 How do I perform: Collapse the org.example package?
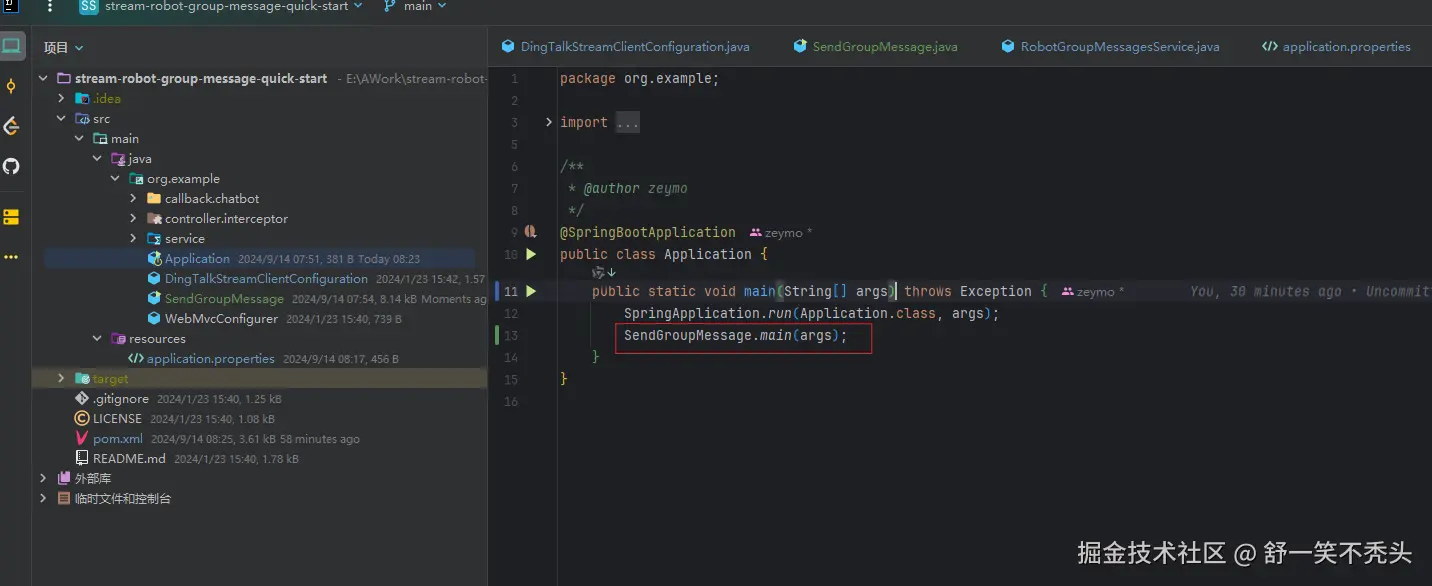[115, 178]
